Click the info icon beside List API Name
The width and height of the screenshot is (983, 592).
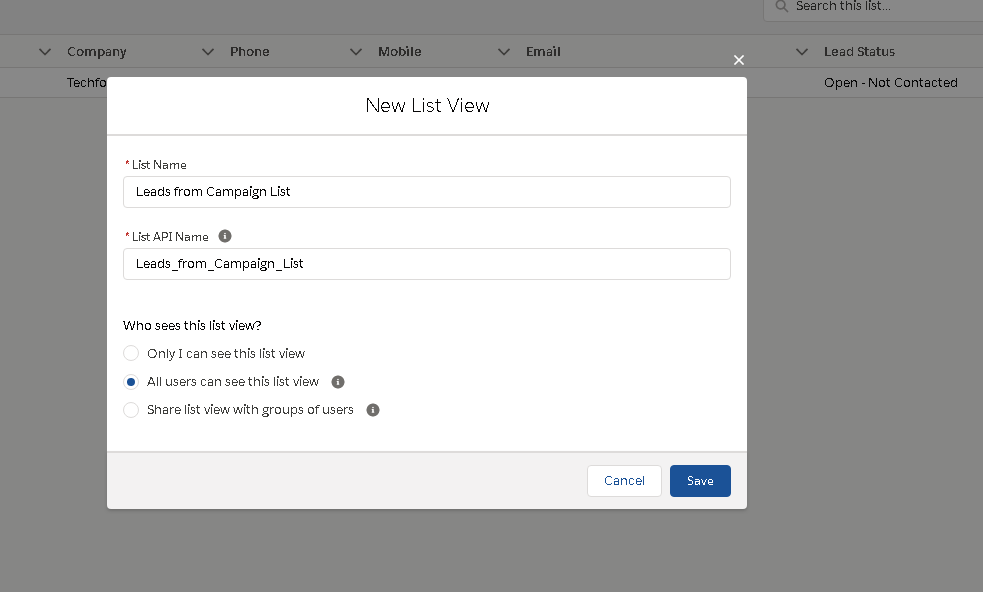(x=224, y=236)
